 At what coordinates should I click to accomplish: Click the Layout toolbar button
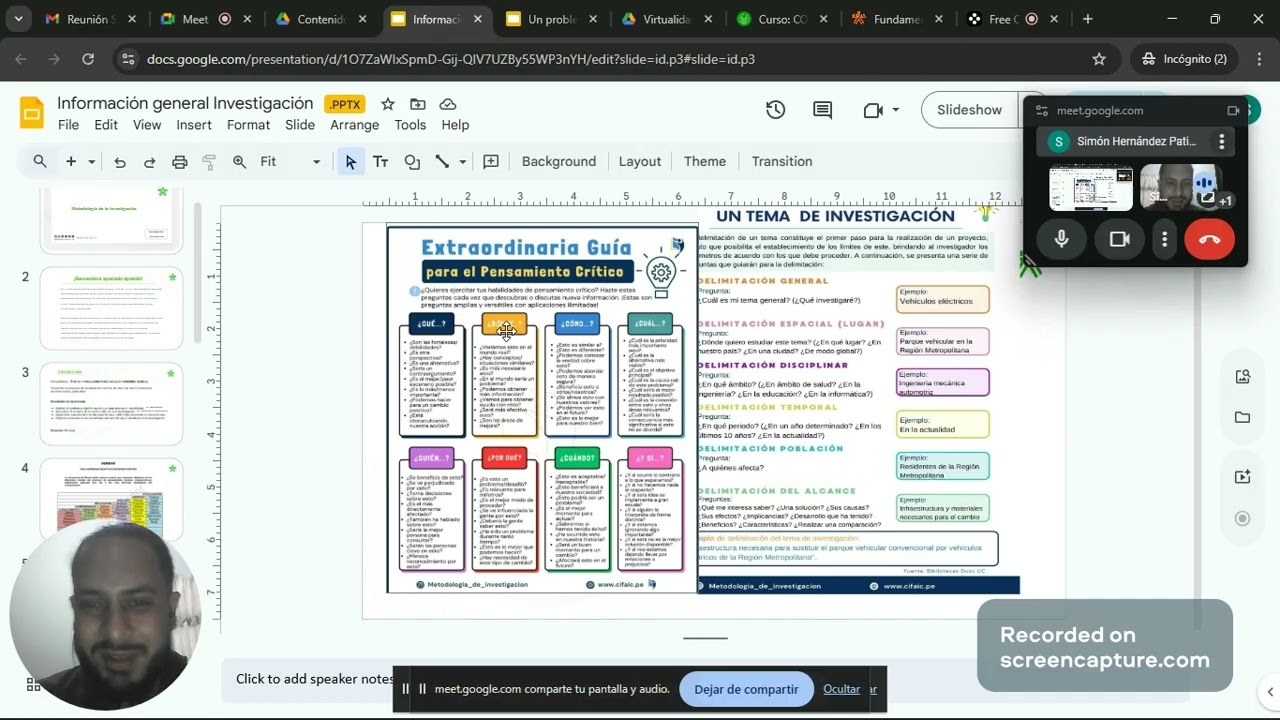[x=640, y=162]
